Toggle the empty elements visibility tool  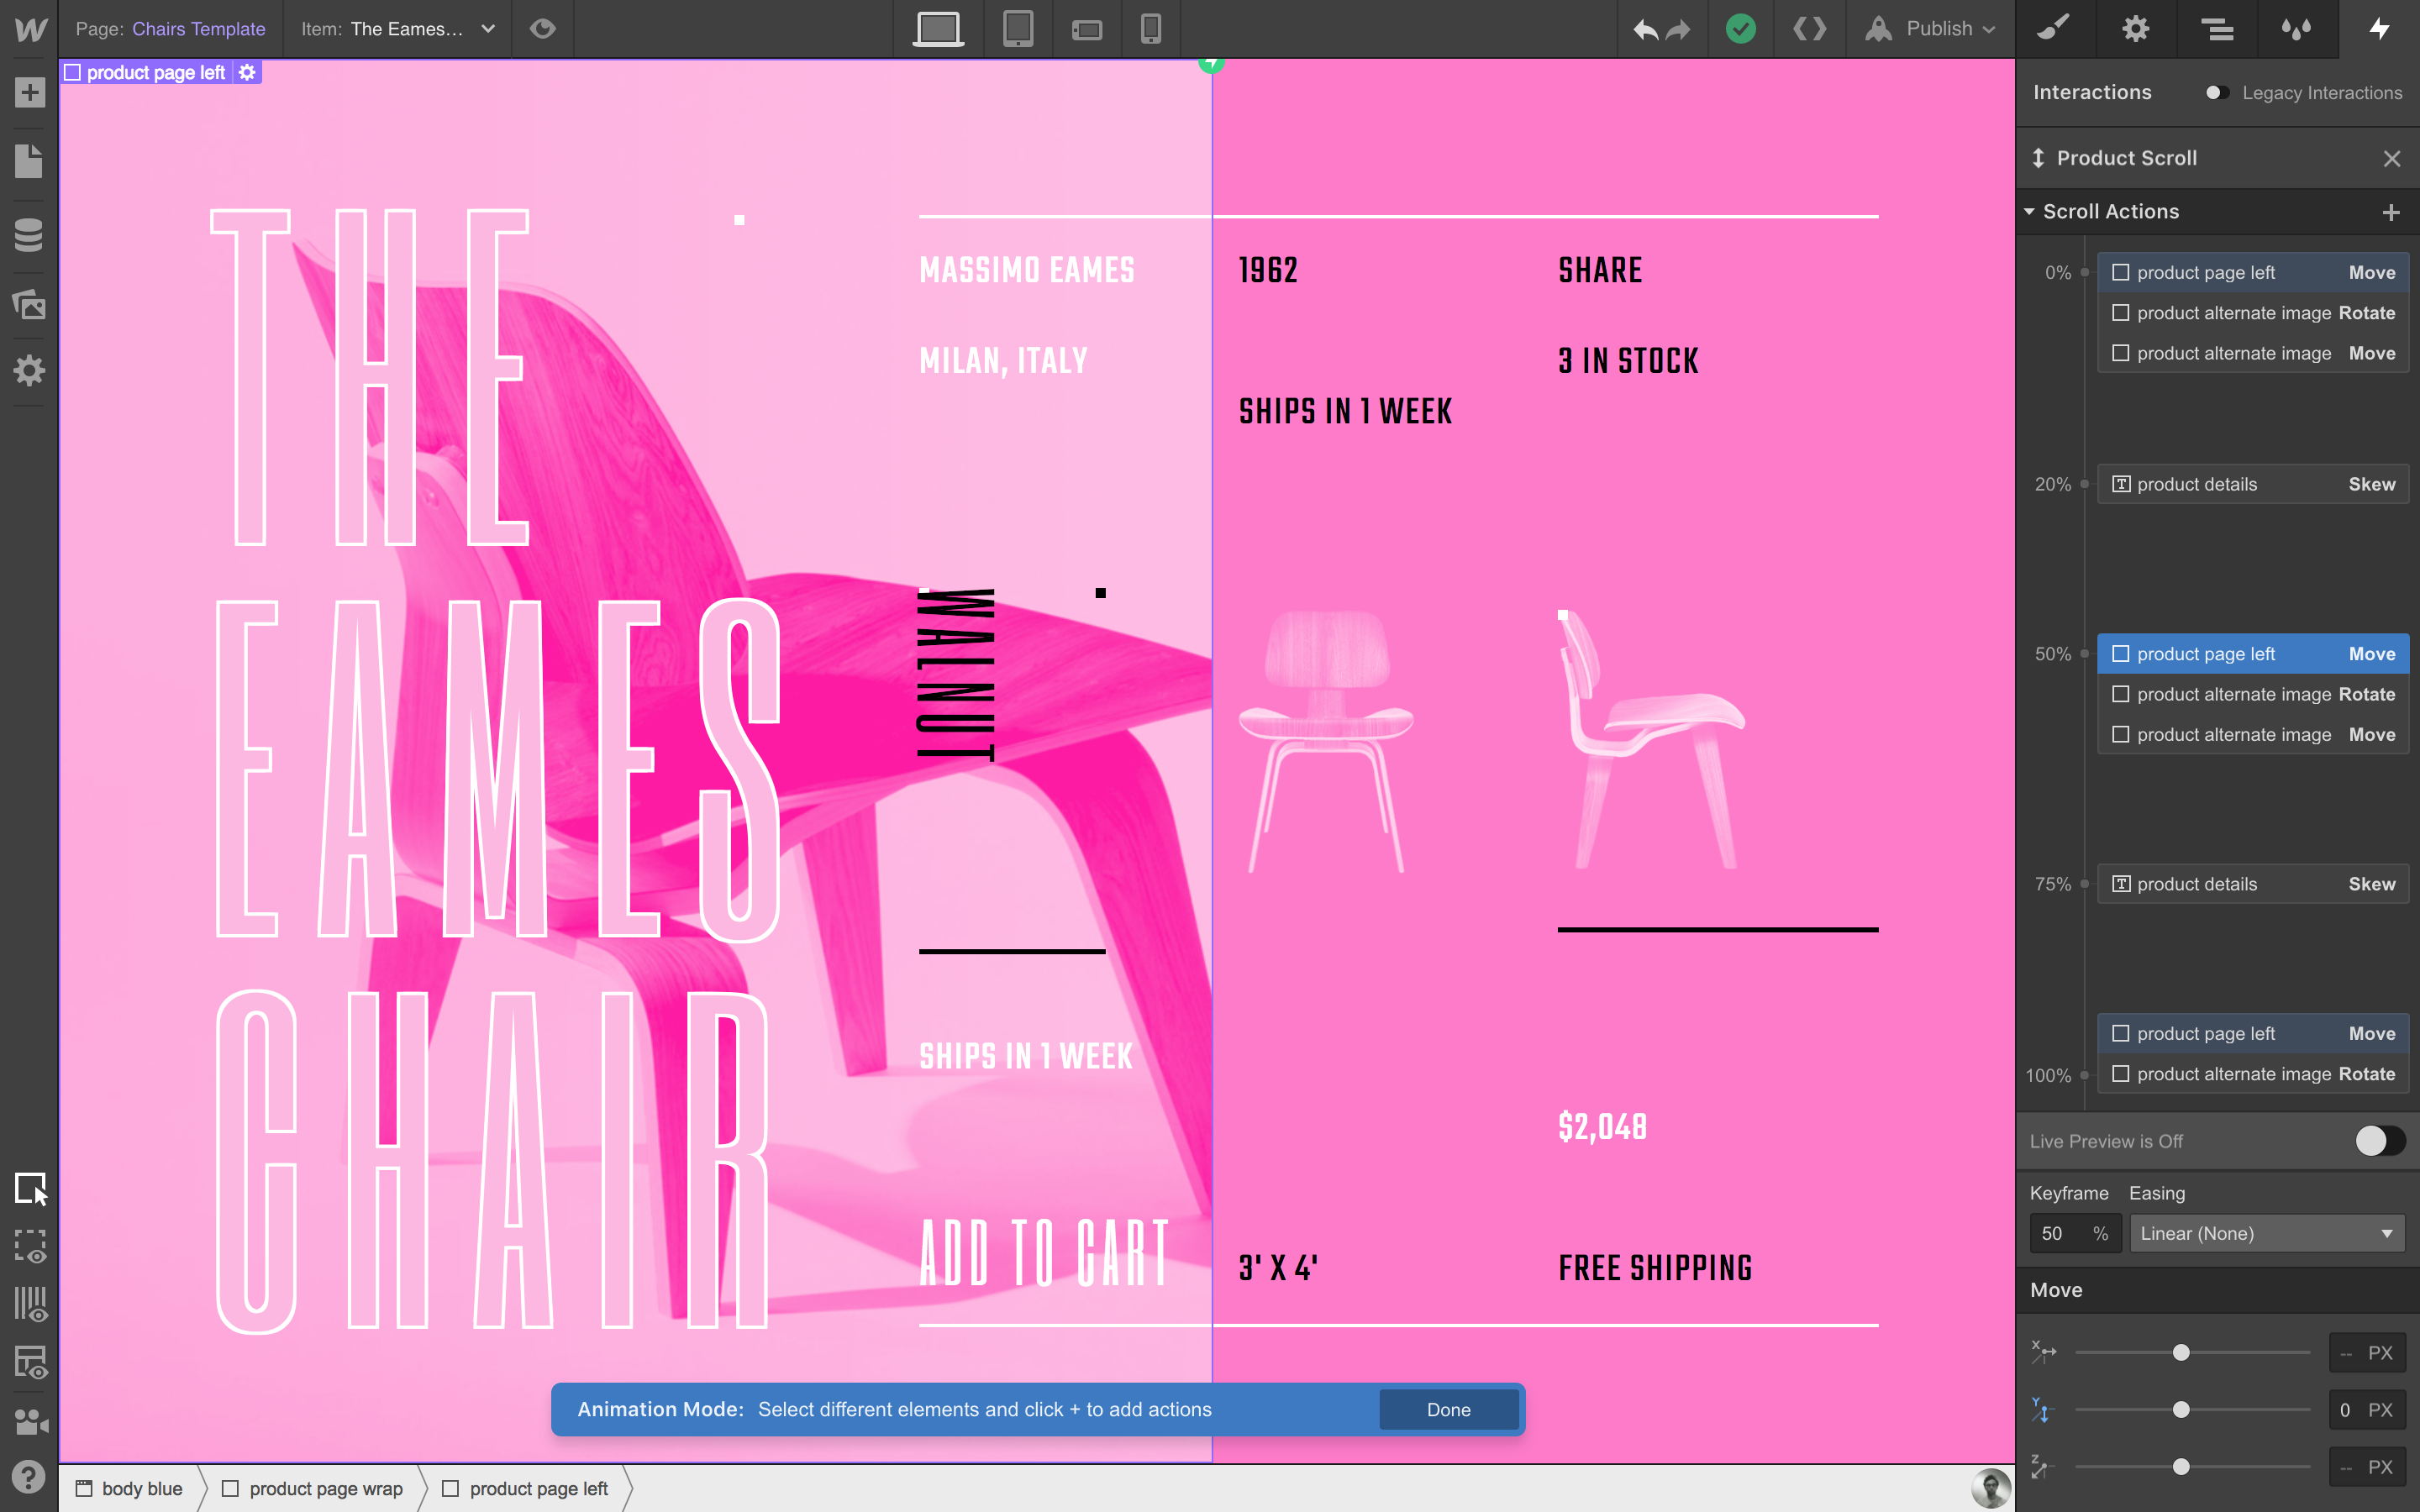(30, 1363)
